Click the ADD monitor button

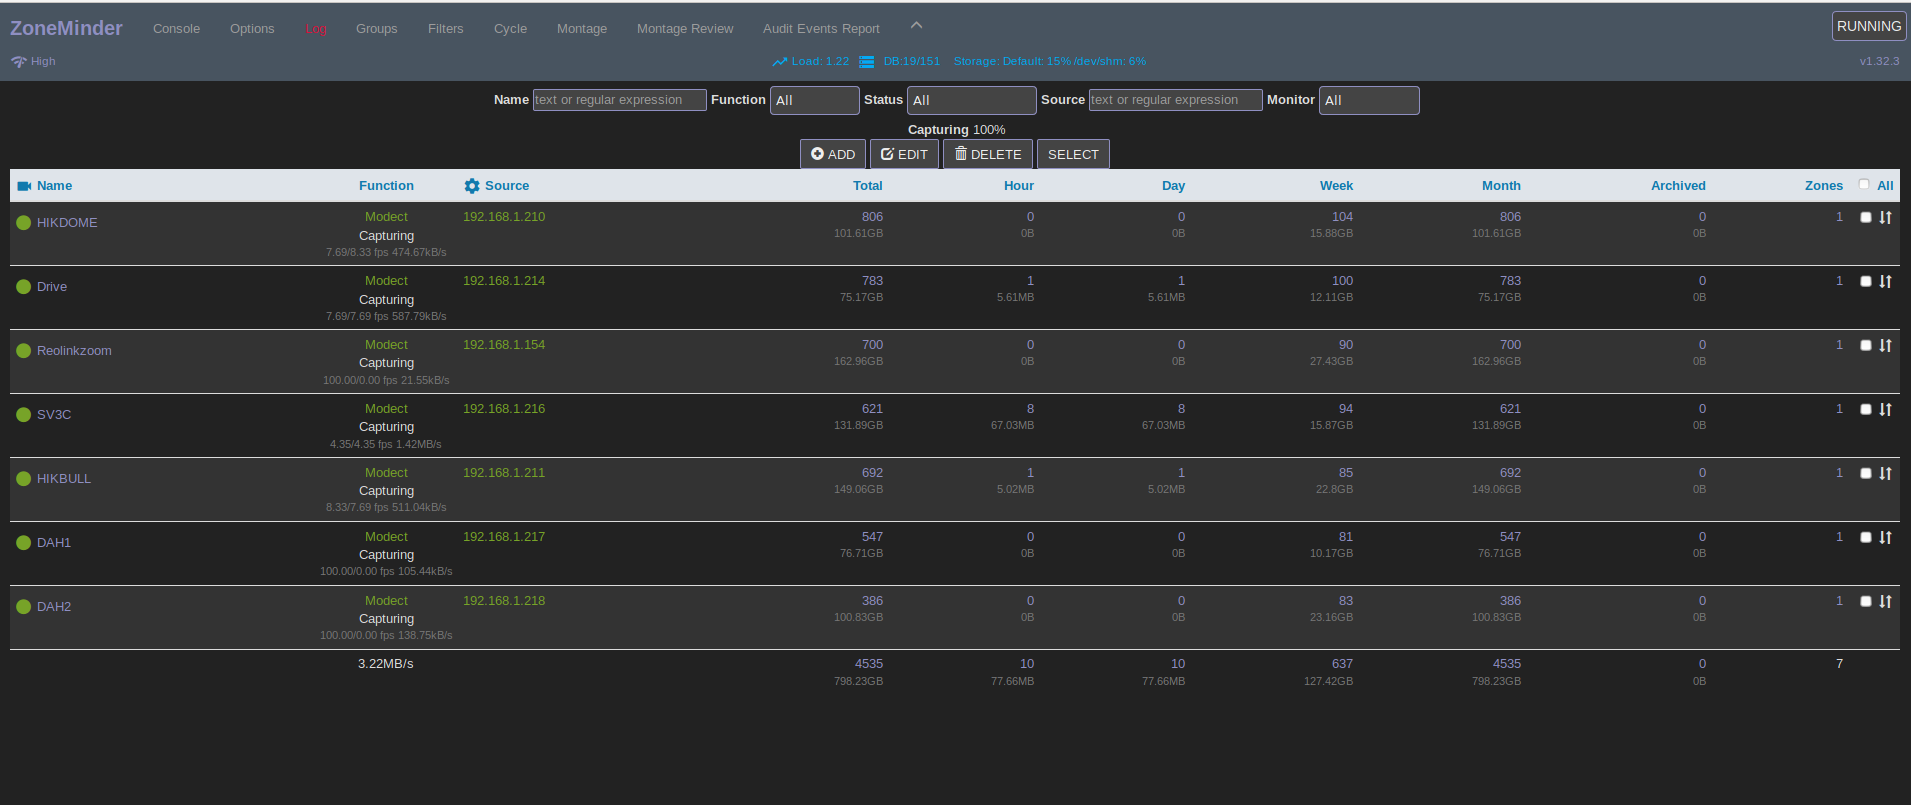coord(833,154)
